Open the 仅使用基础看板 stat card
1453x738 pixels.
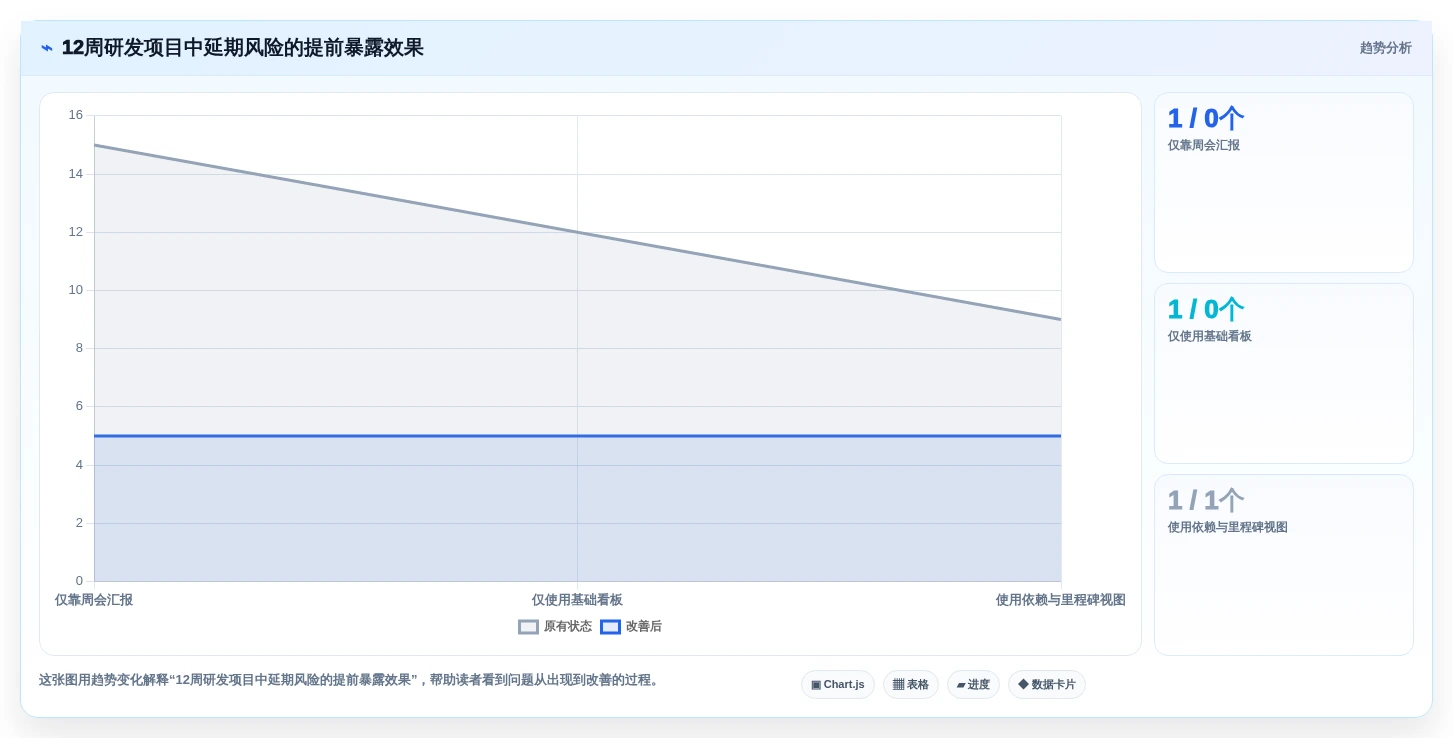[1284, 374]
